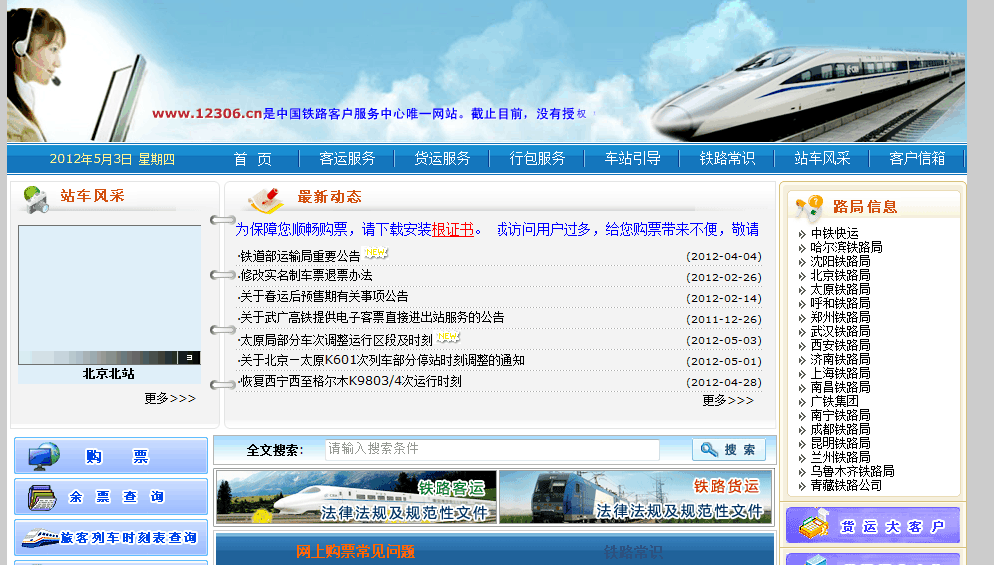The height and width of the screenshot is (565, 994).
Task: Open 铁道部运输局重要公告 announcement
Action: pos(299,256)
